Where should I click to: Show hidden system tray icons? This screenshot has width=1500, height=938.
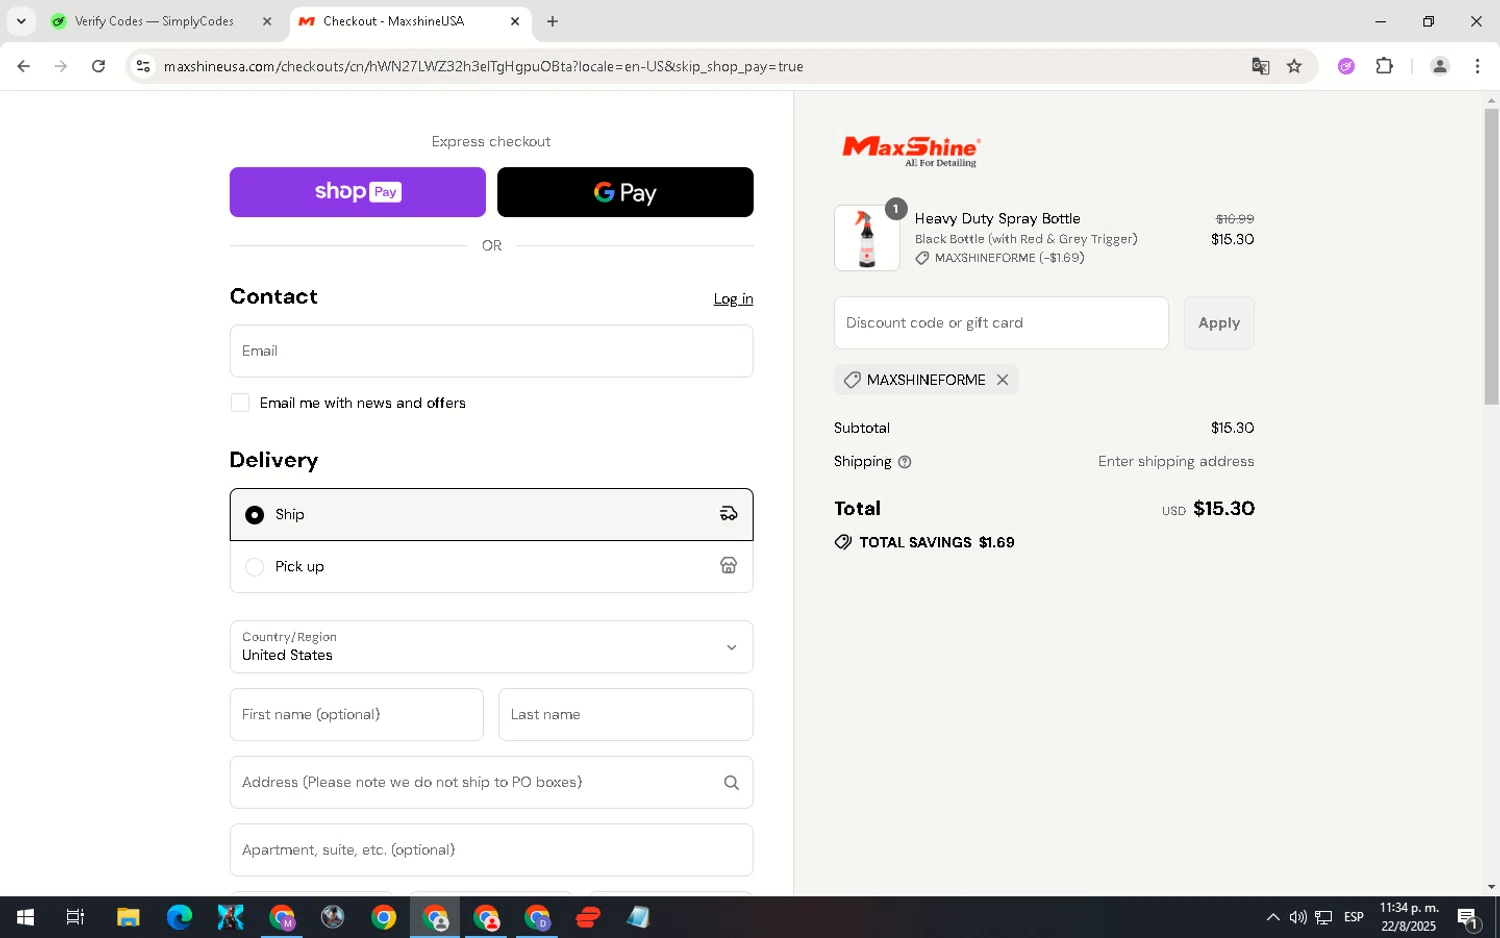[1273, 917]
